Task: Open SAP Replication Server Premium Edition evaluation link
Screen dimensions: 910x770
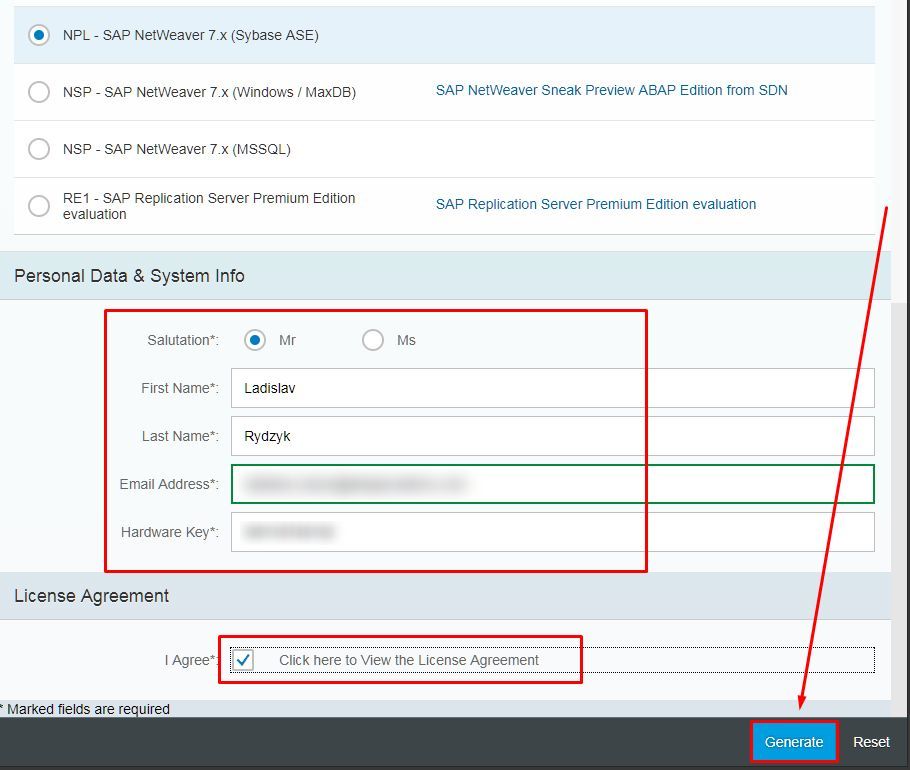Action: (595, 204)
